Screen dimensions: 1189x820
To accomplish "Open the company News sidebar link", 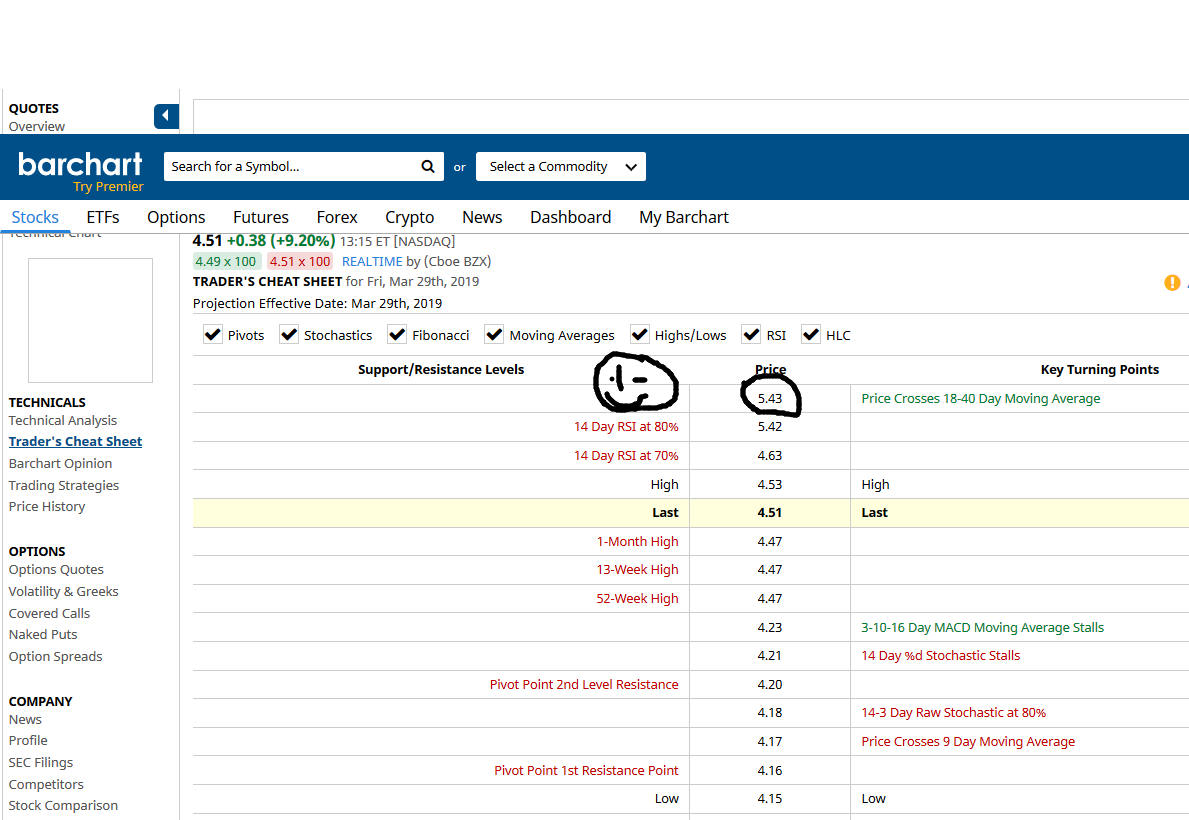I will click(25, 719).
